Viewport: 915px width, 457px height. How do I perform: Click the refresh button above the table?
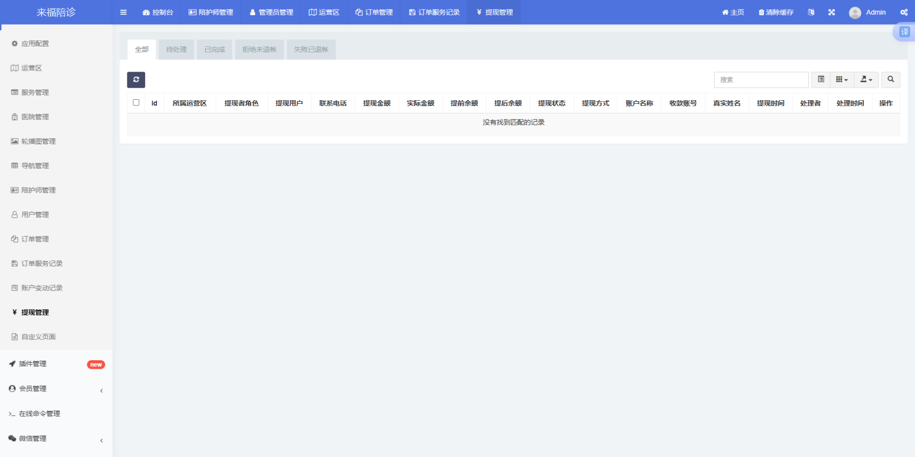pyautogui.click(x=136, y=80)
